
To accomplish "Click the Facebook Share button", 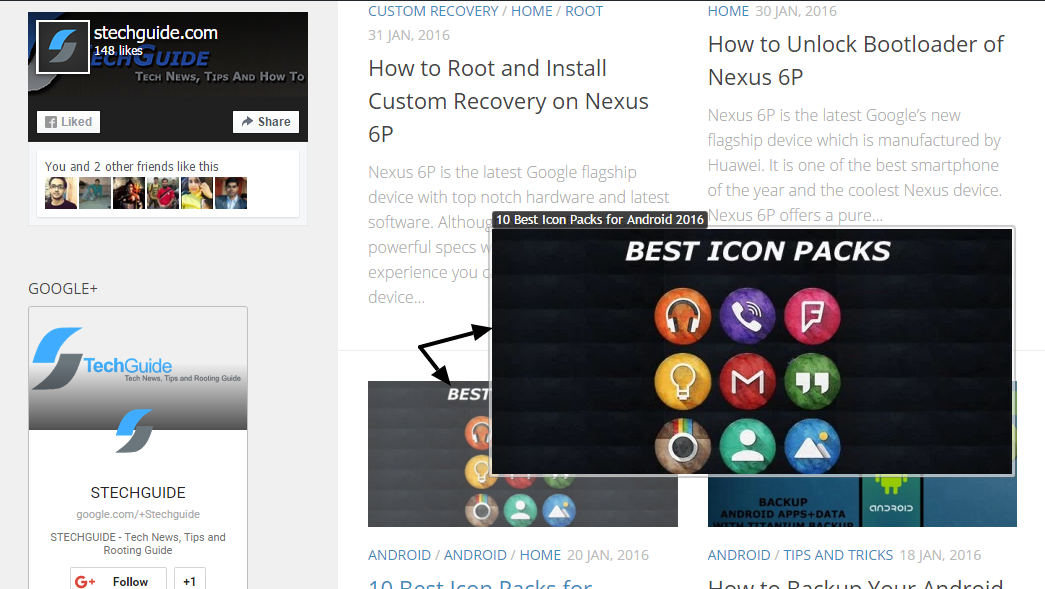I will click(266, 122).
